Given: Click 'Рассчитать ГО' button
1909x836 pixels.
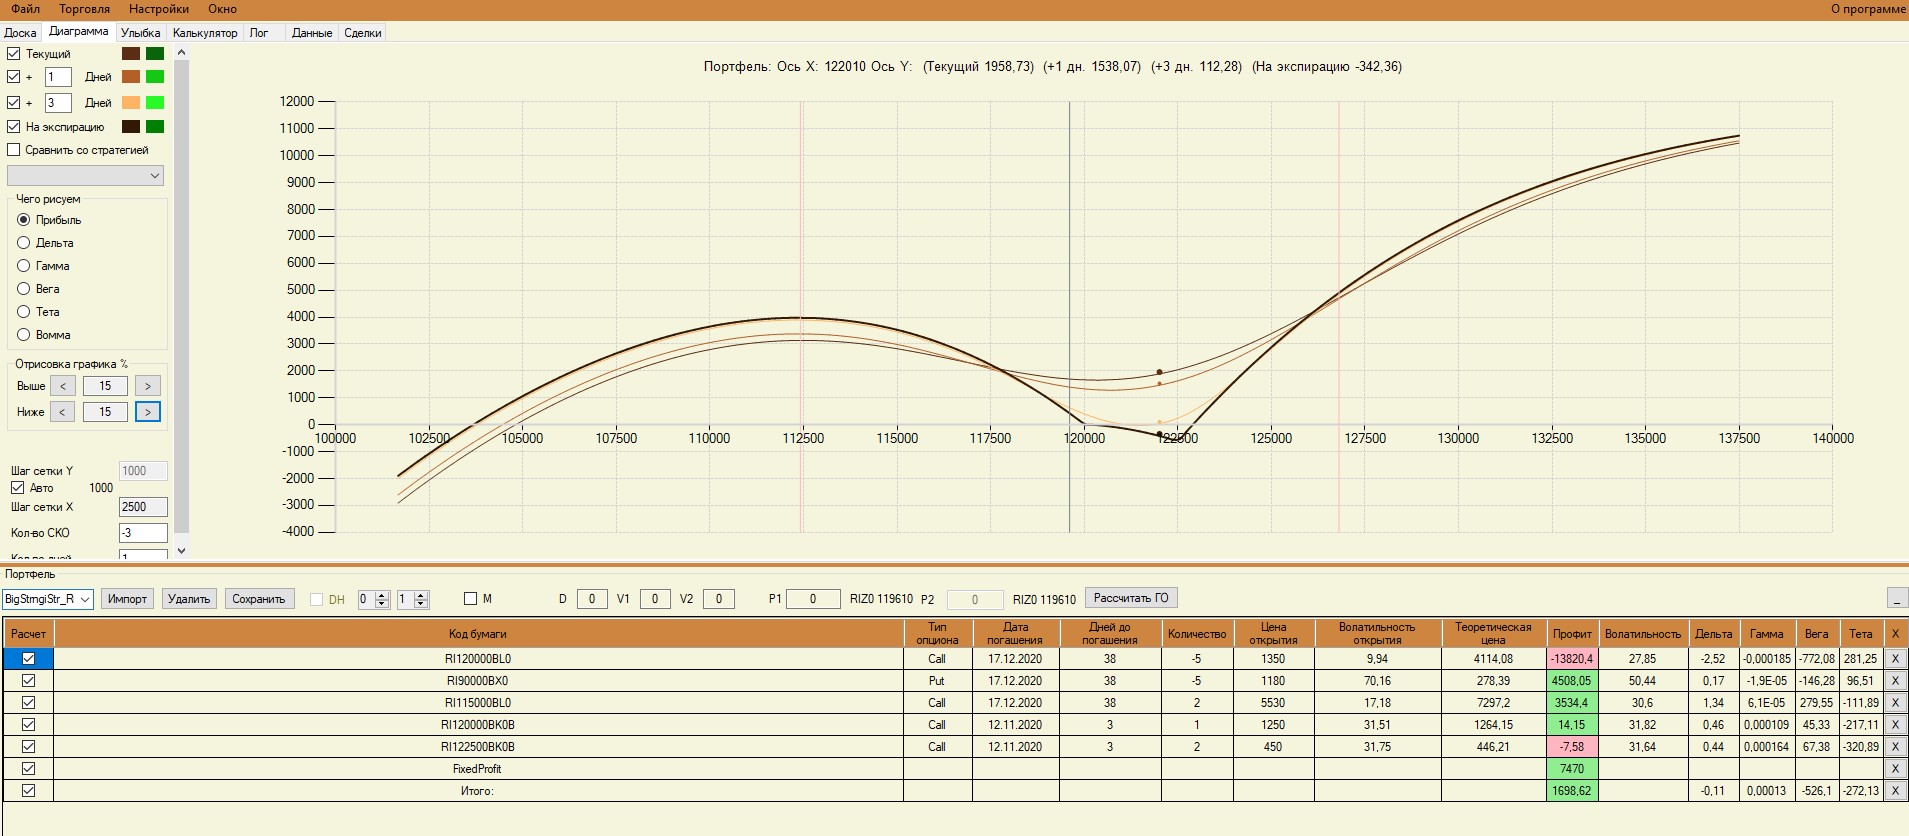Looking at the screenshot, I should (1131, 598).
